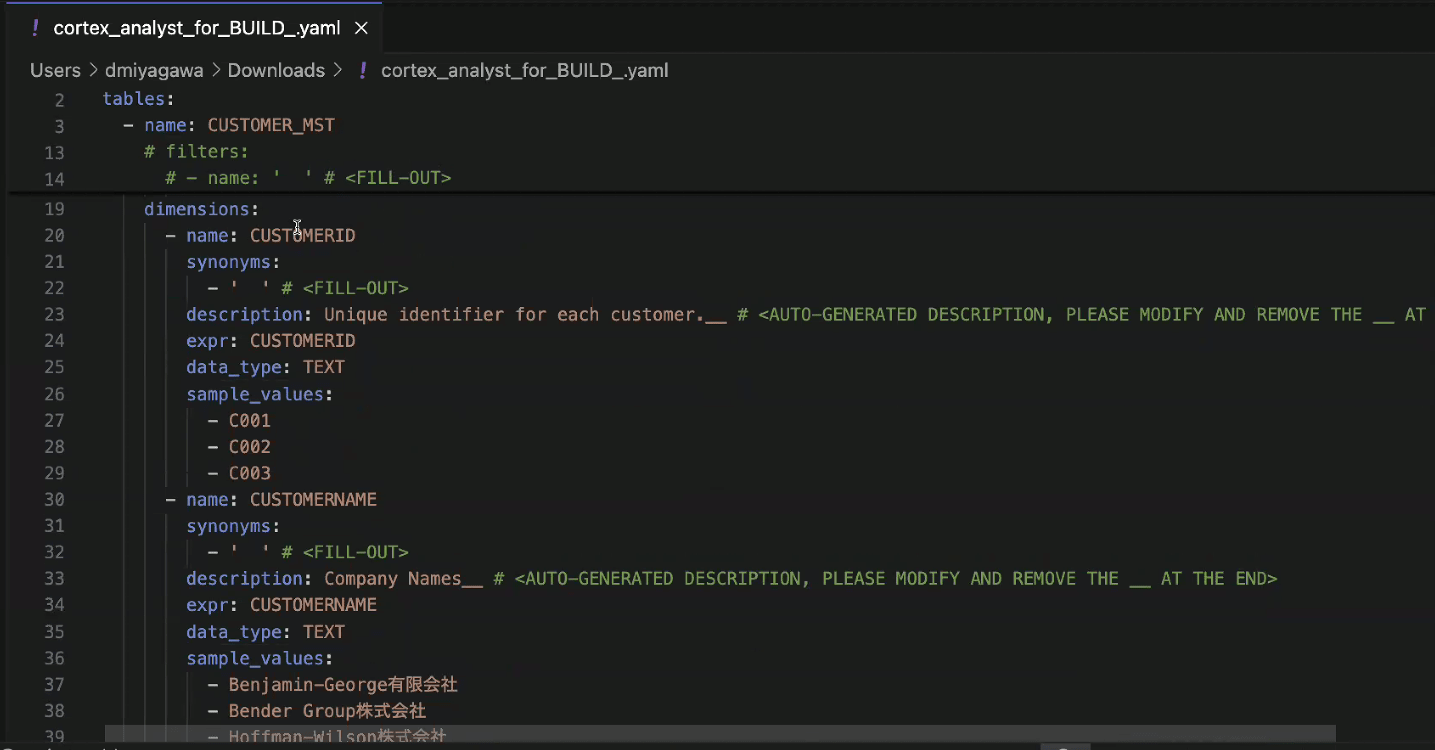Click the YAML file icon in the tab

click(35, 28)
